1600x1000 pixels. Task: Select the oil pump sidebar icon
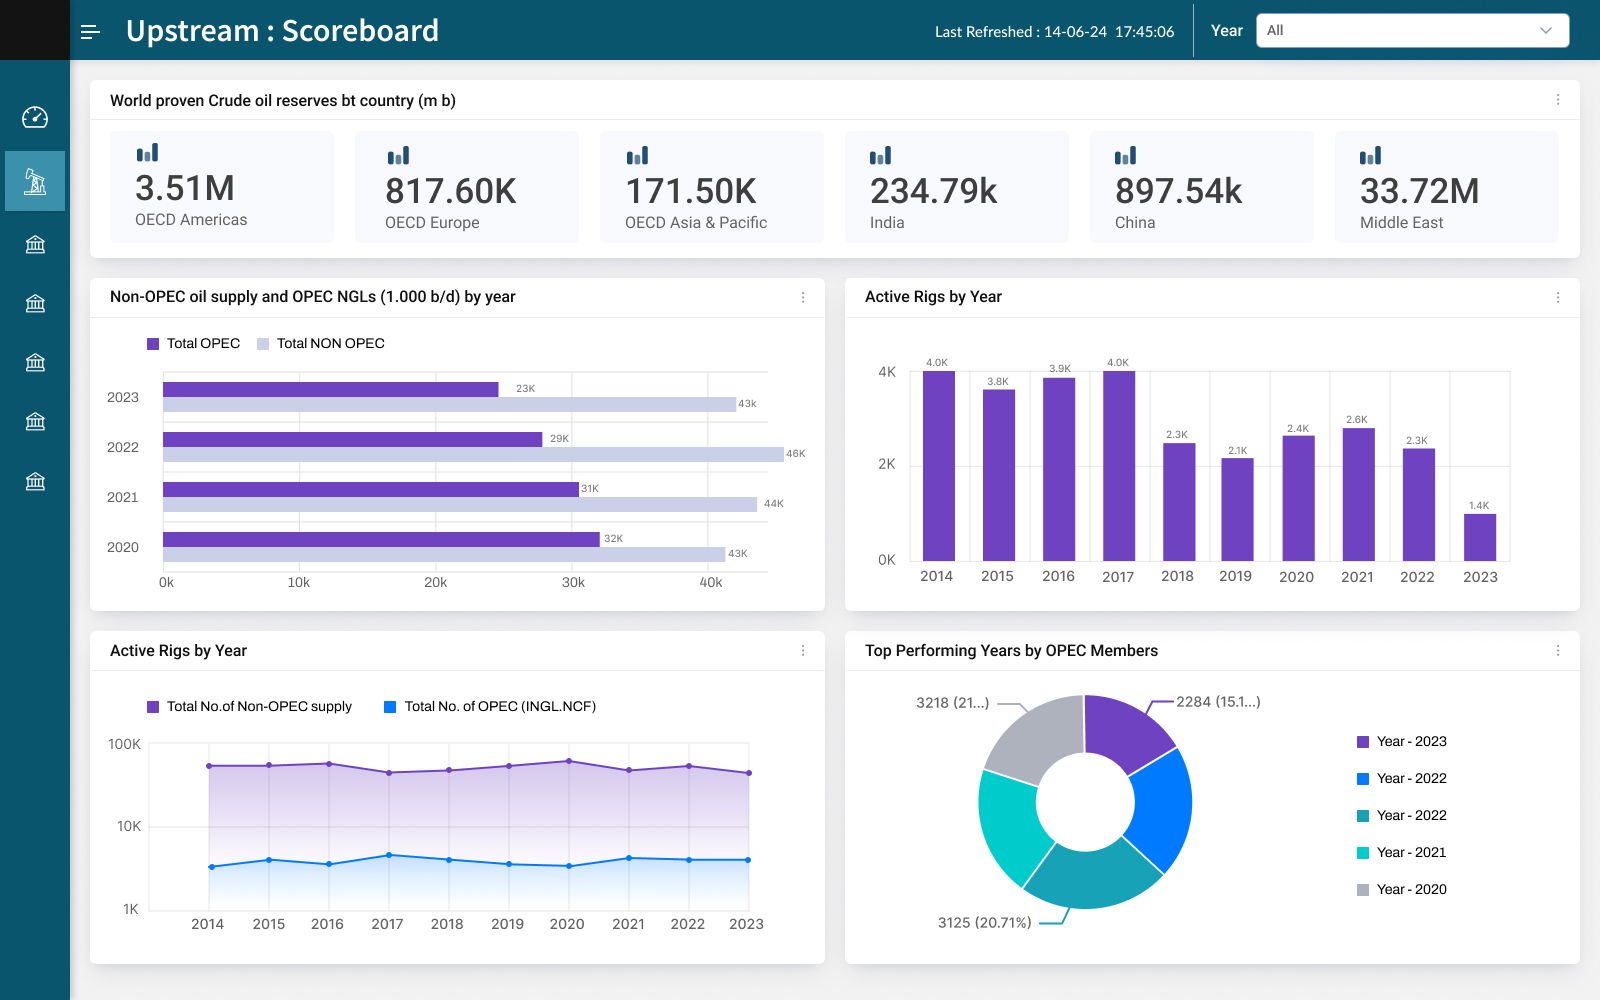tap(35, 181)
